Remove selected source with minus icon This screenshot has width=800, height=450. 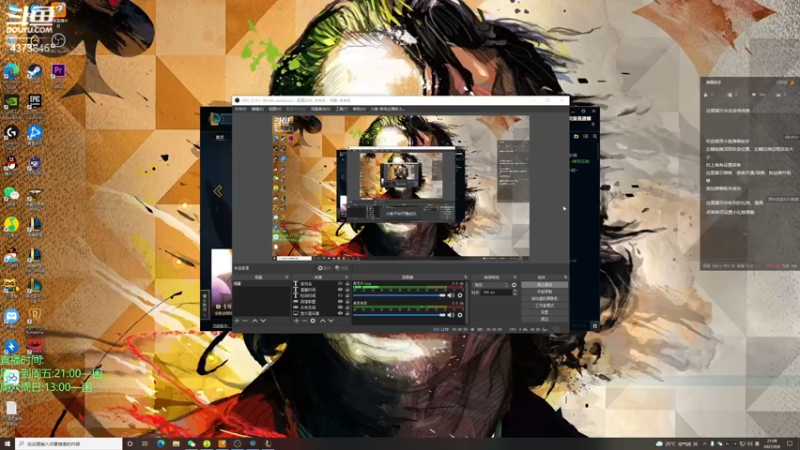pyautogui.click(x=305, y=321)
